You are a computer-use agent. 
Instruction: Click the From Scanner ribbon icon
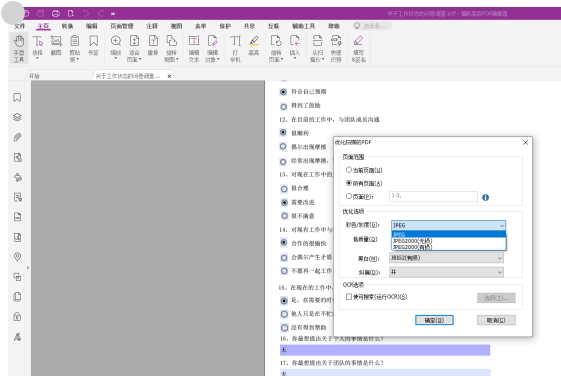[x=317, y=41]
